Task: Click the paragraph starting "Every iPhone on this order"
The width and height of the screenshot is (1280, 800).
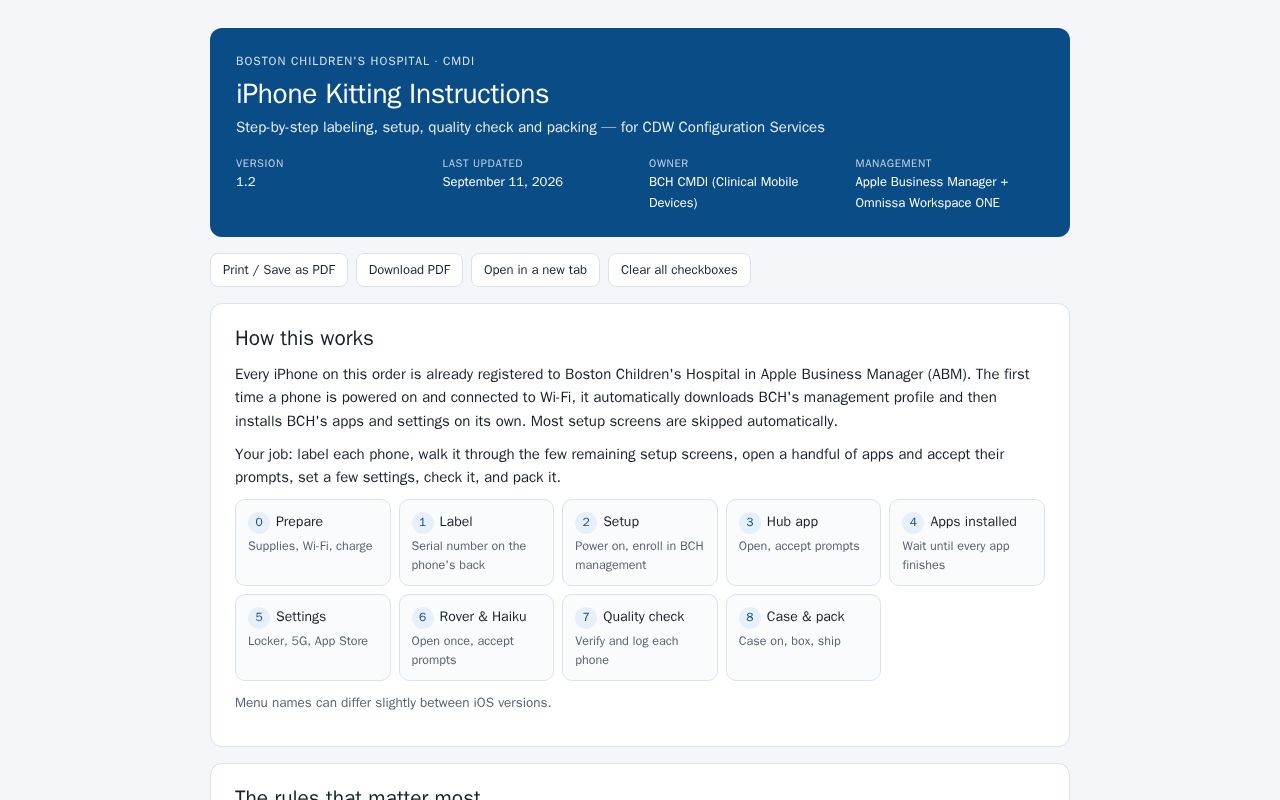Action: pyautogui.click(x=640, y=398)
